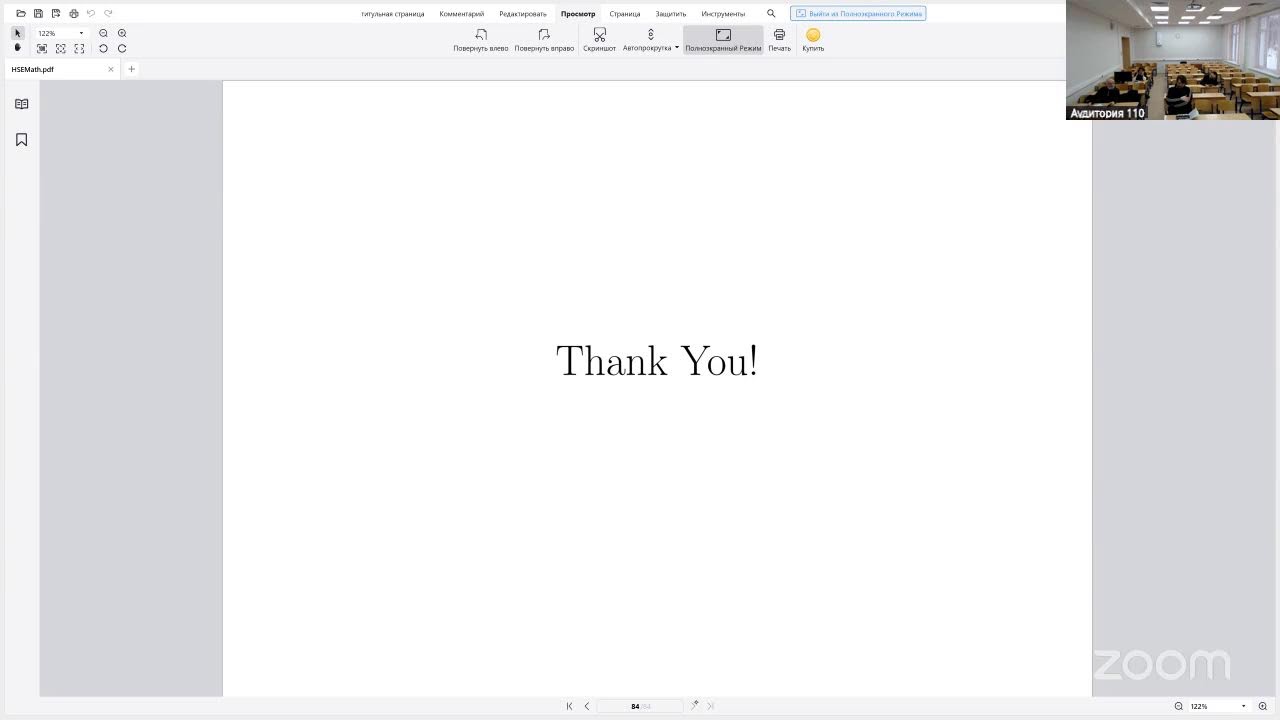Rotate view counterclockwise with the small icon
This screenshot has height=720, width=1280.
tap(103, 48)
